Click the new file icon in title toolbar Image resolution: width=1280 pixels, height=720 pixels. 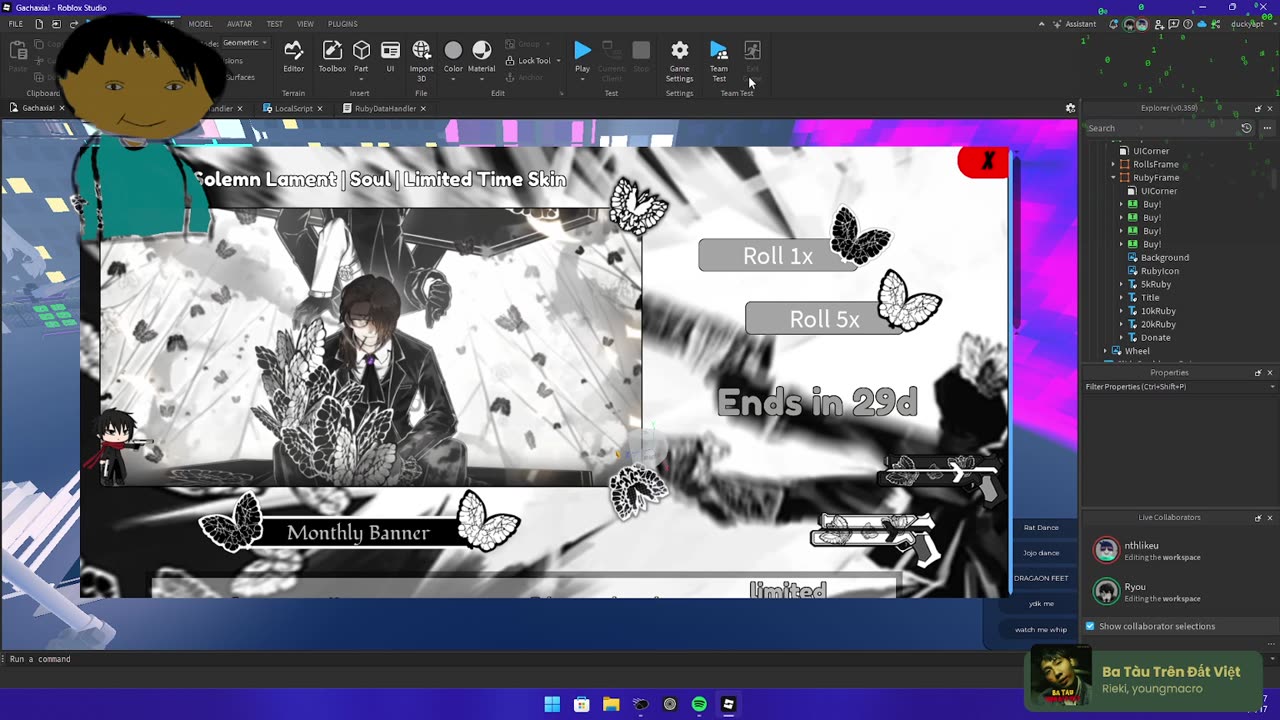click(x=39, y=24)
